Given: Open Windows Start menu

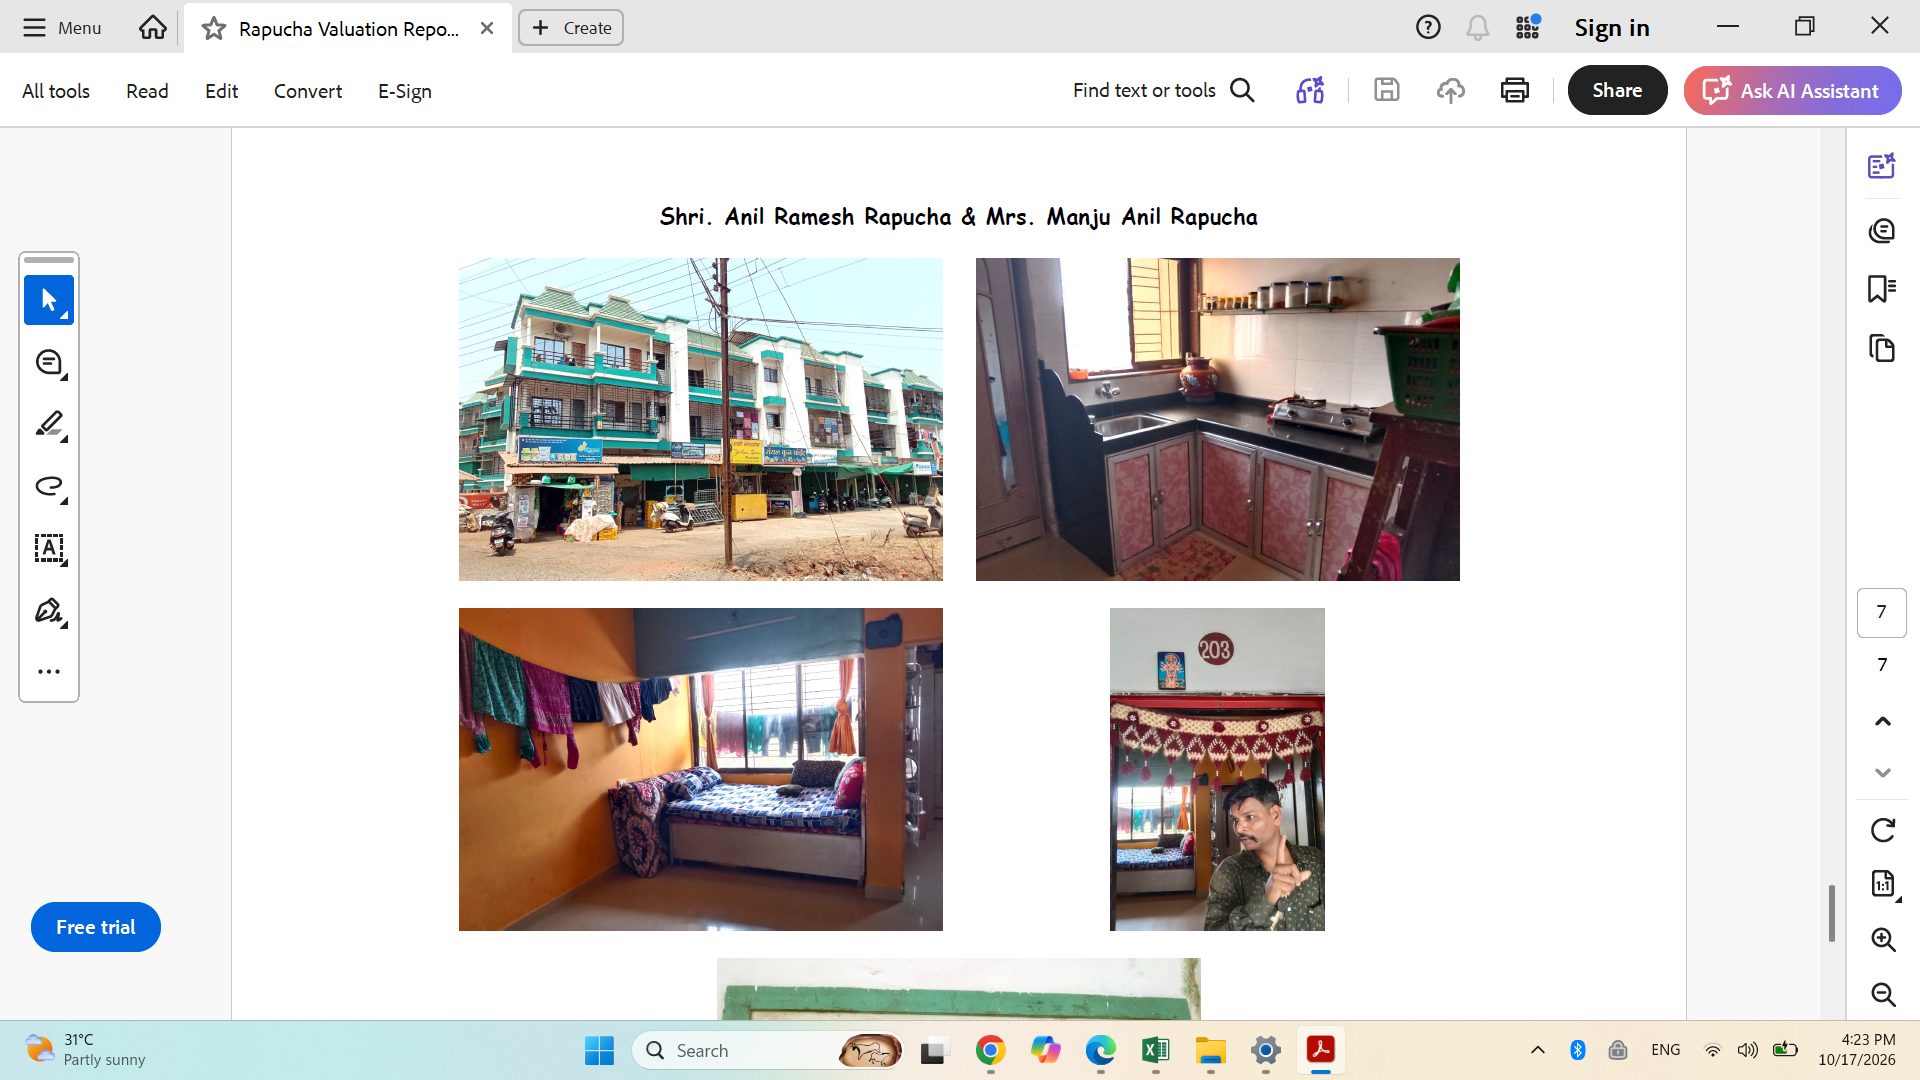Looking at the screenshot, I should click(599, 1050).
